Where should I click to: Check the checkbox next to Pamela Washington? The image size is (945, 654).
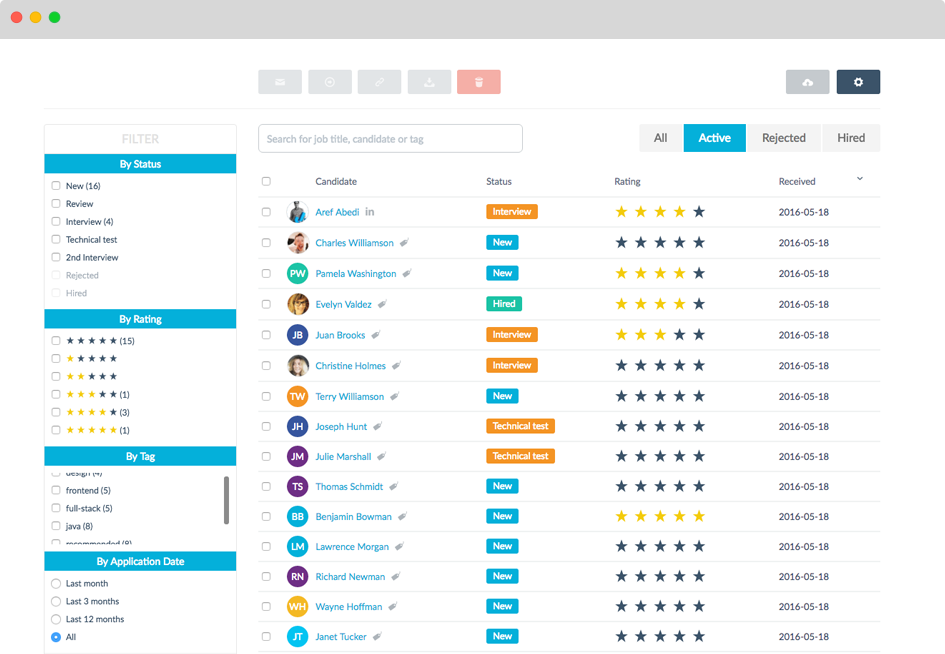[x=266, y=273]
